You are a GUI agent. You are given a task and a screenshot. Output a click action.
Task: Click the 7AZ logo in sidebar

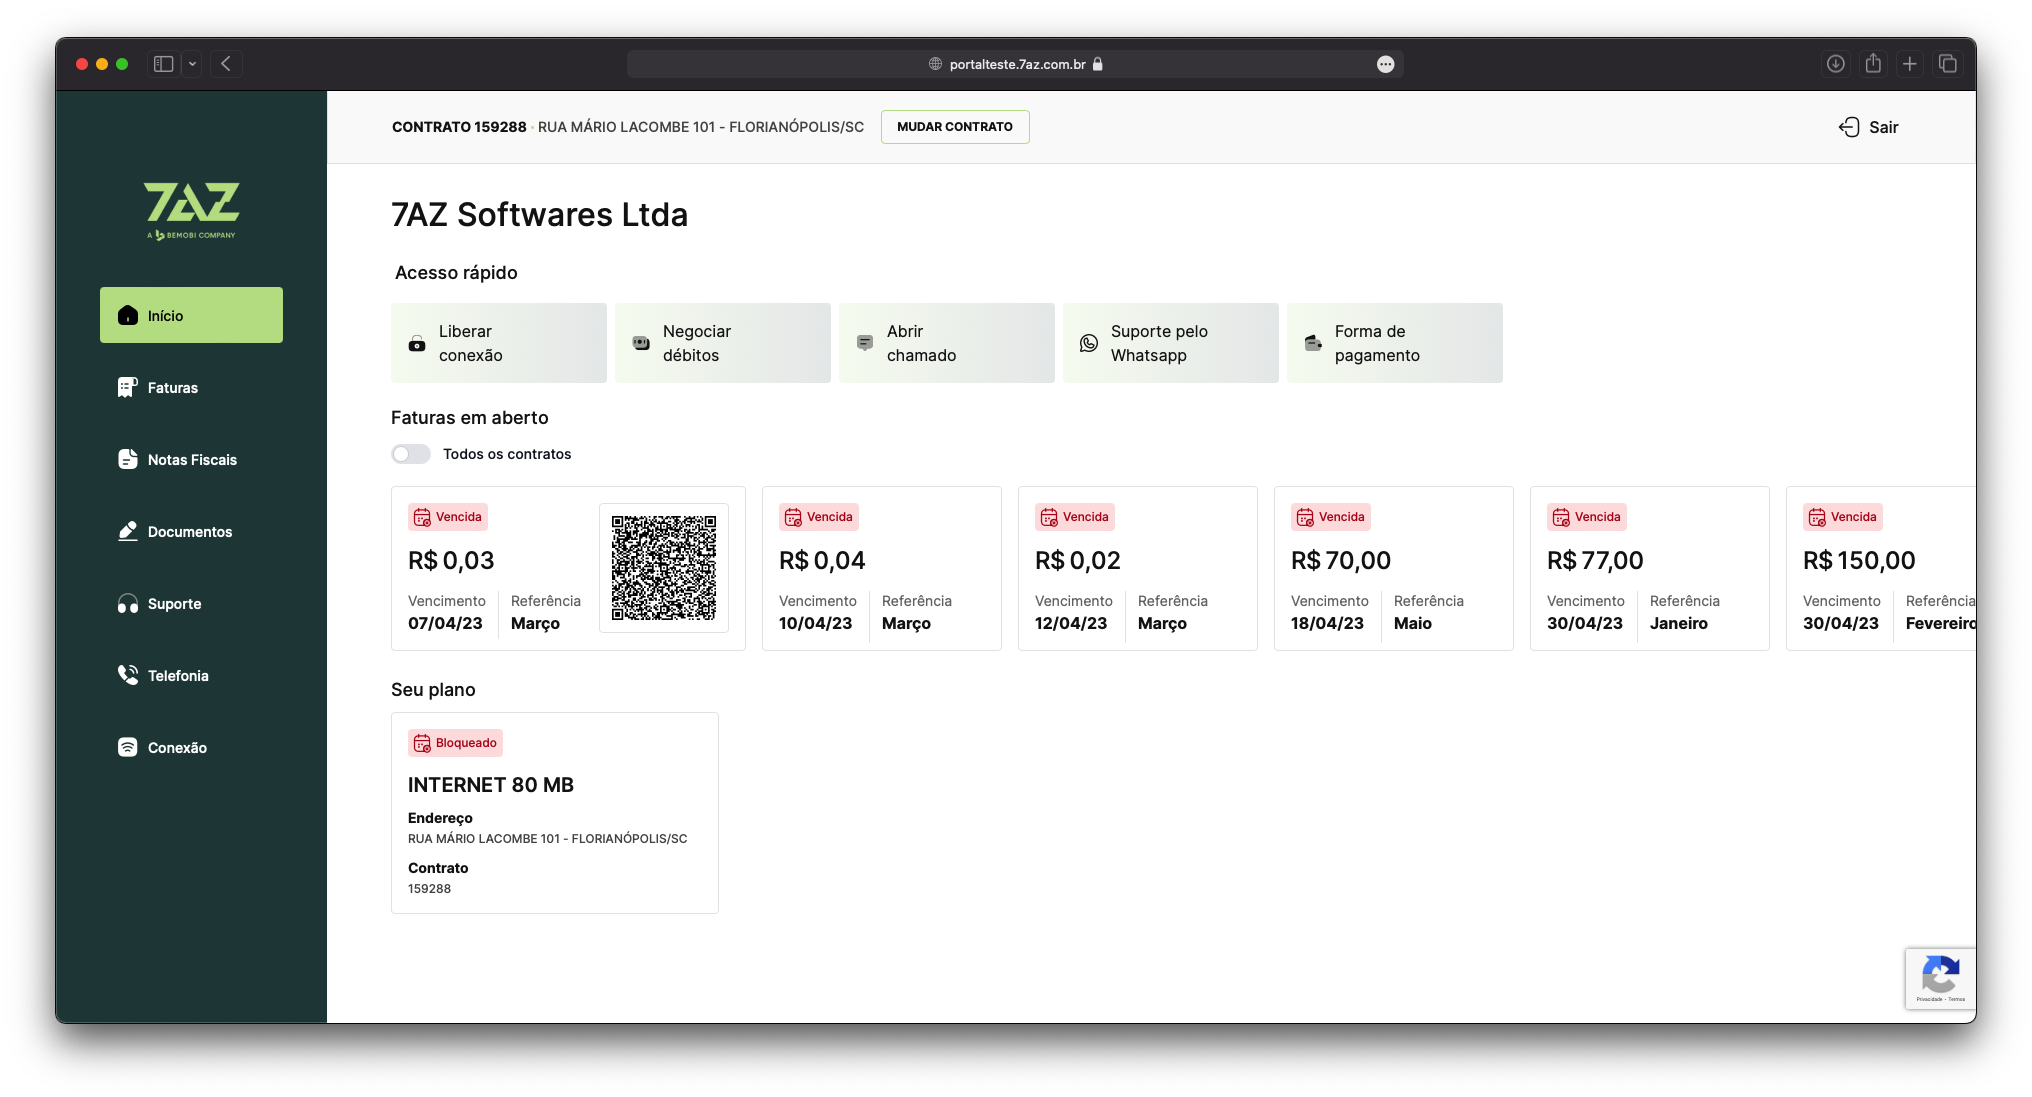click(x=191, y=211)
